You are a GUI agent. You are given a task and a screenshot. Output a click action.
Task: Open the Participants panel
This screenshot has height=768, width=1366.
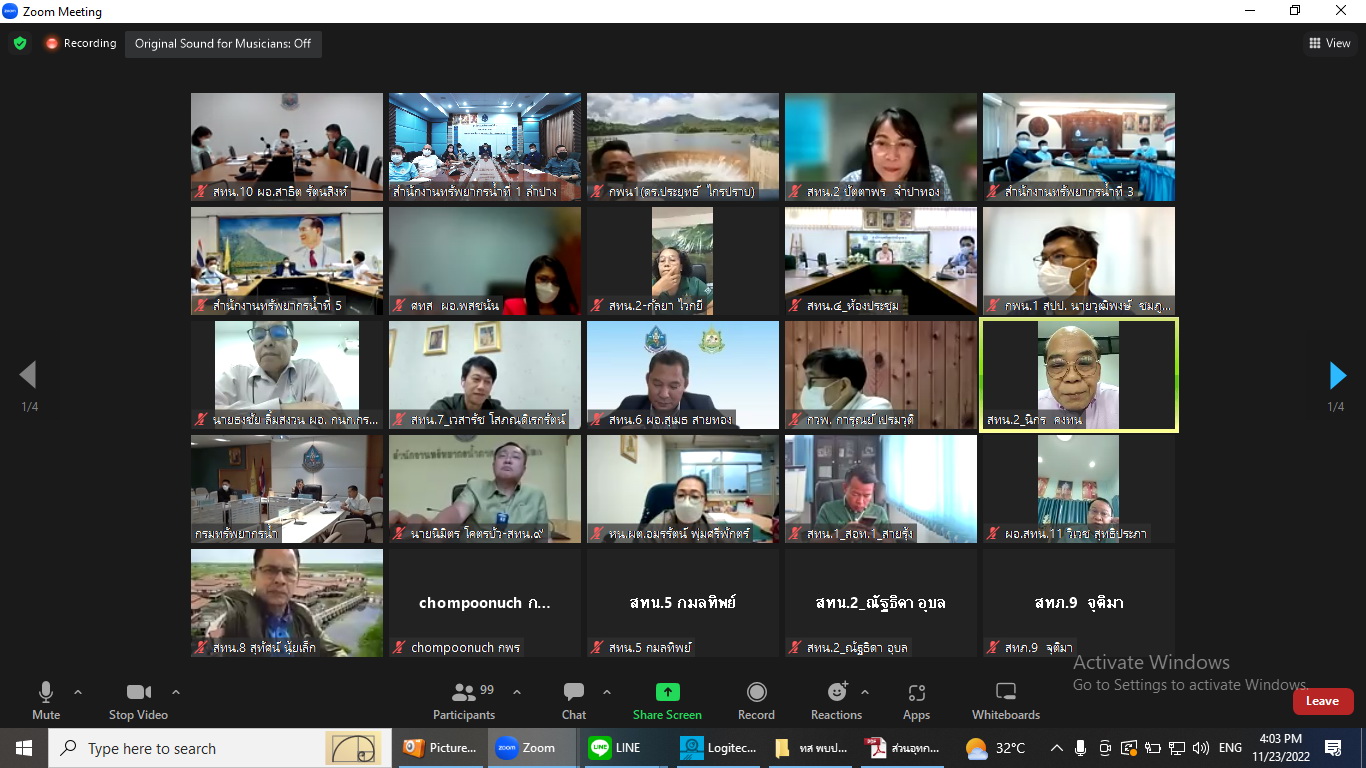(464, 700)
